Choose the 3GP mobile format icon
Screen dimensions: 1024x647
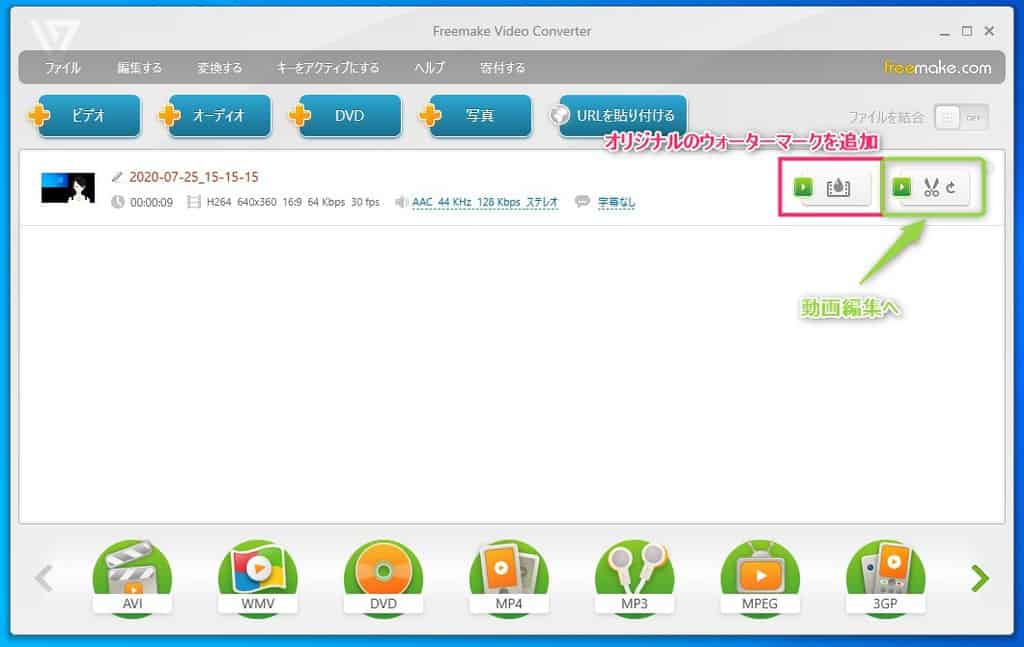coord(885,578)
